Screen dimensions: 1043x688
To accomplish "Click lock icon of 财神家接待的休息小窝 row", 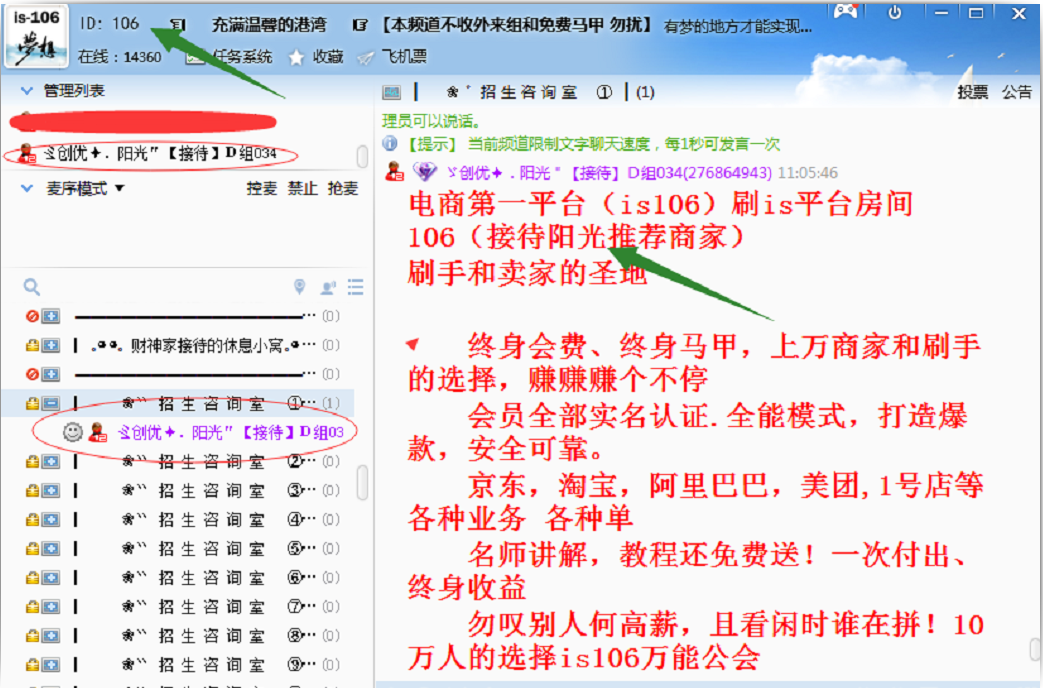I will [x=32, y=345].
